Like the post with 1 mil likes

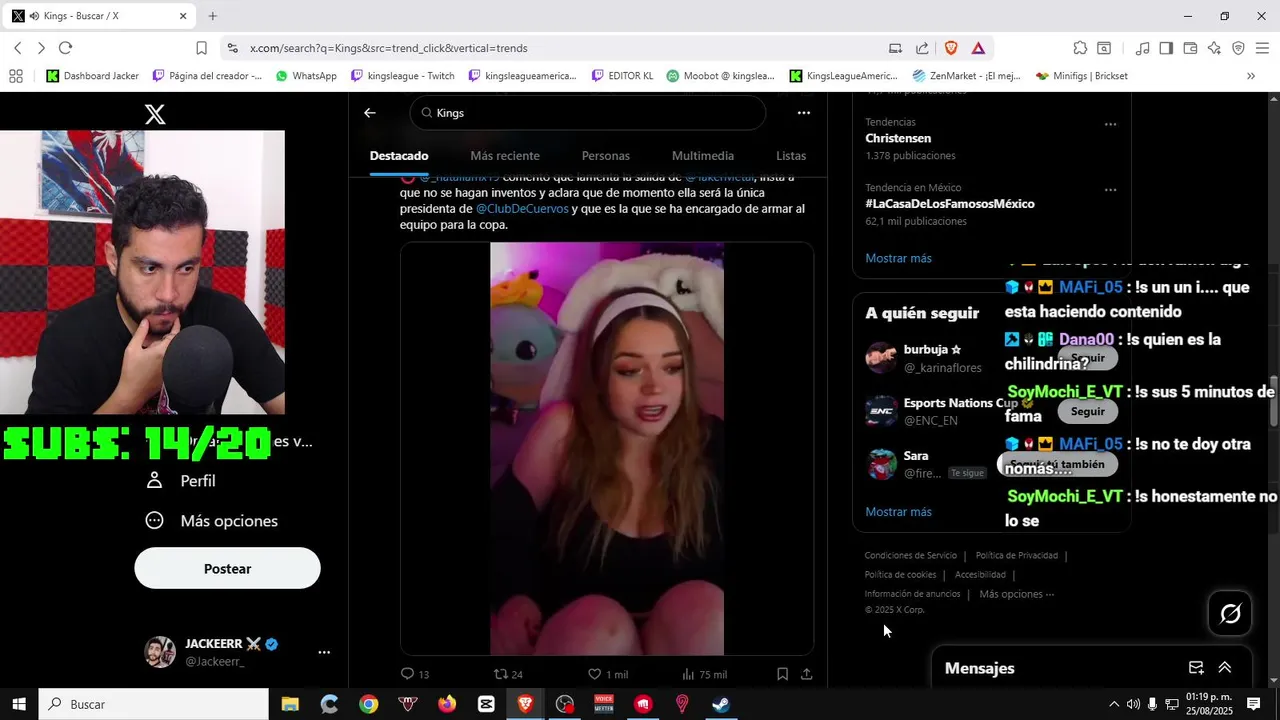pos(607,674)
